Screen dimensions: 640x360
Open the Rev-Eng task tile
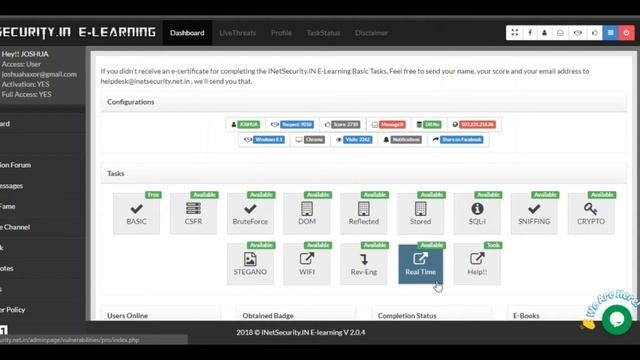(364, 264)
